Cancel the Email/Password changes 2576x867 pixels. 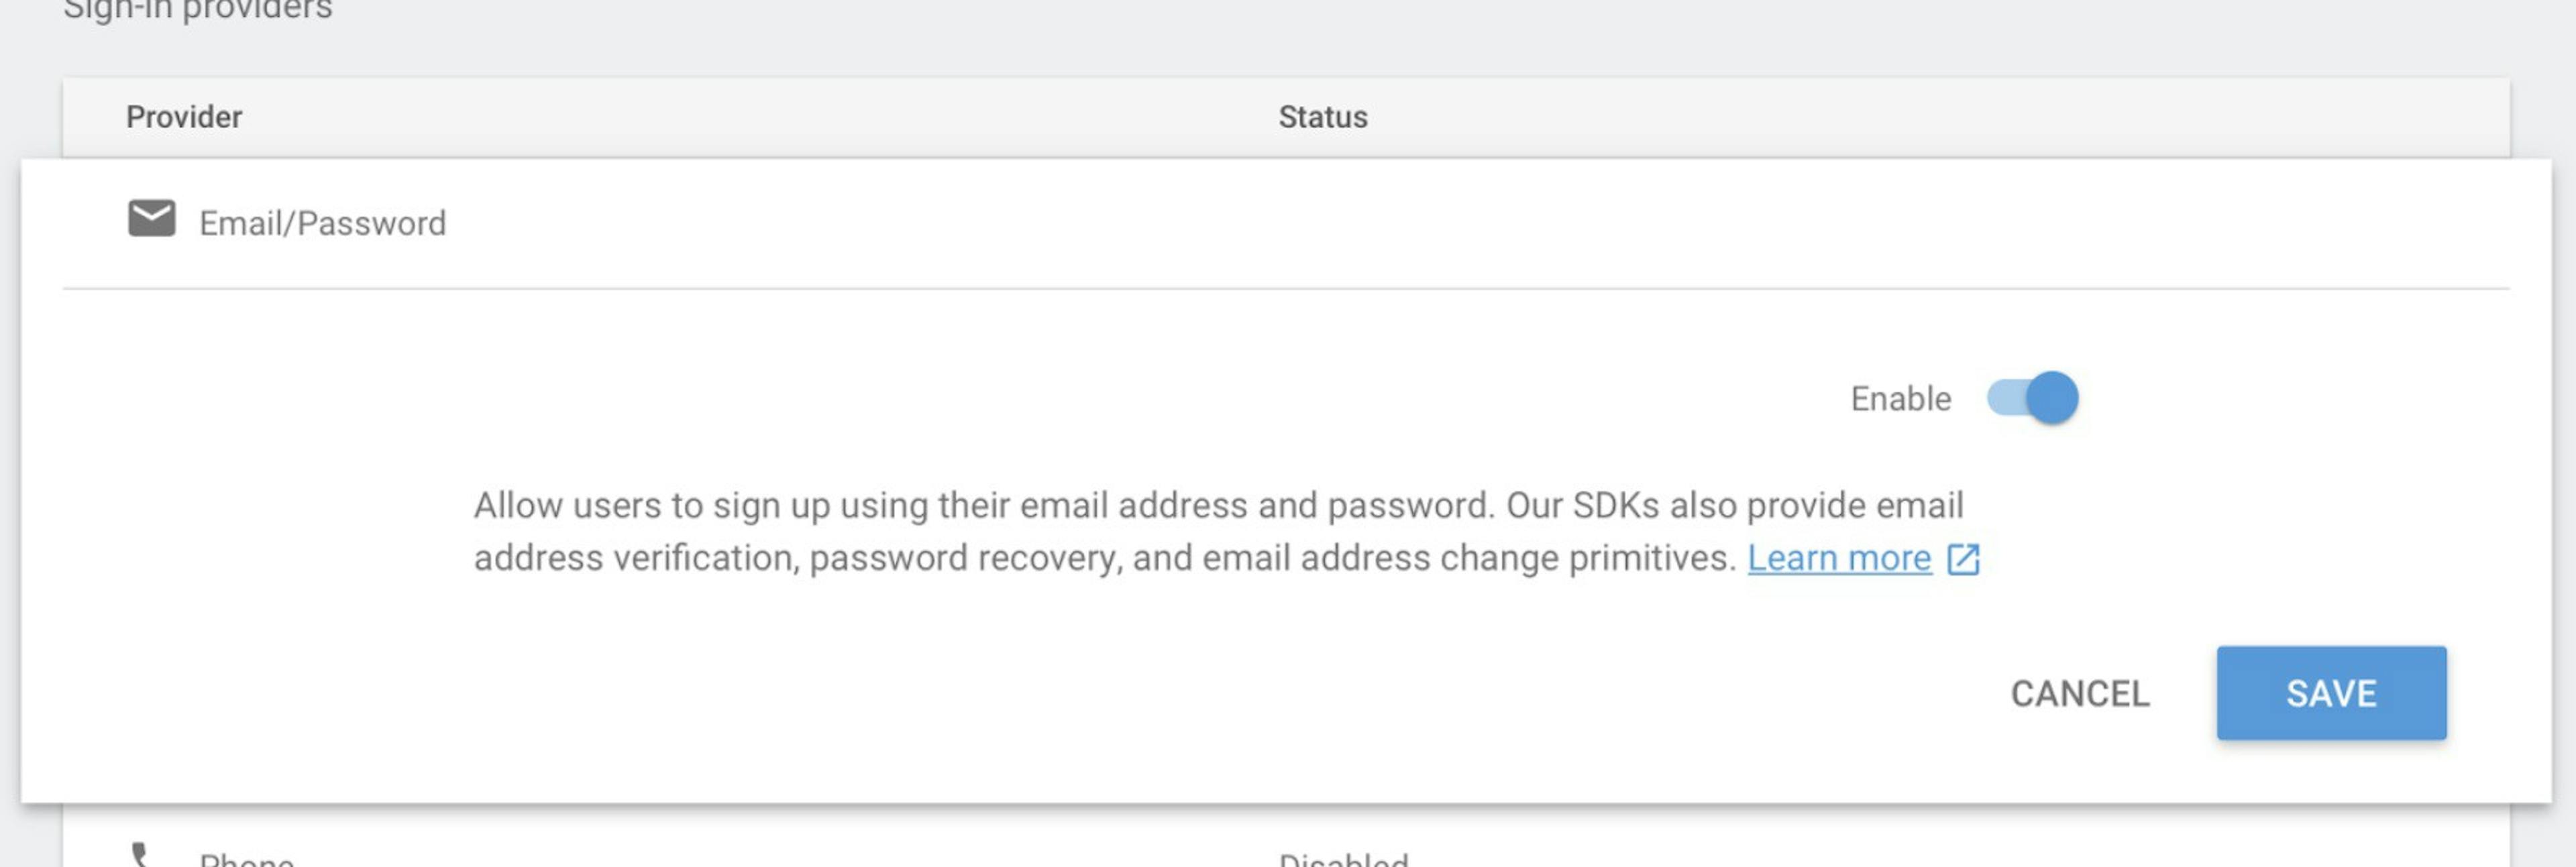2079,693
